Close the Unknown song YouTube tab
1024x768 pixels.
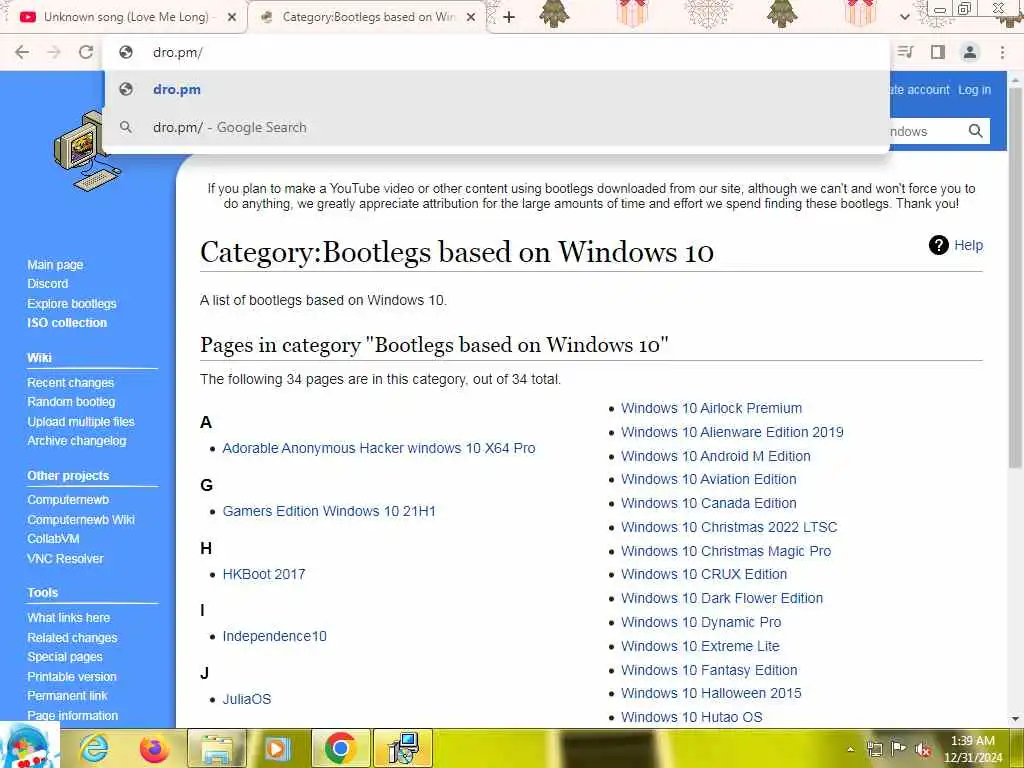pos(232,18)
